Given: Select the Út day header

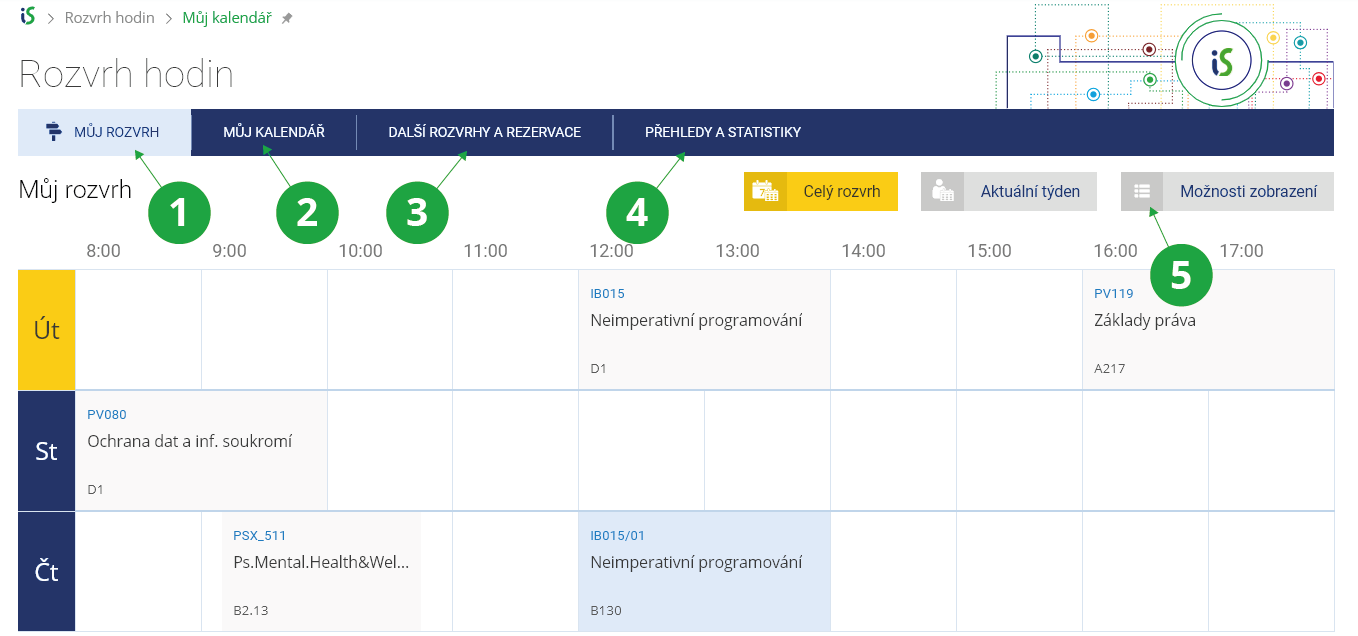Looking at the screenshot, I should (47, 330).
